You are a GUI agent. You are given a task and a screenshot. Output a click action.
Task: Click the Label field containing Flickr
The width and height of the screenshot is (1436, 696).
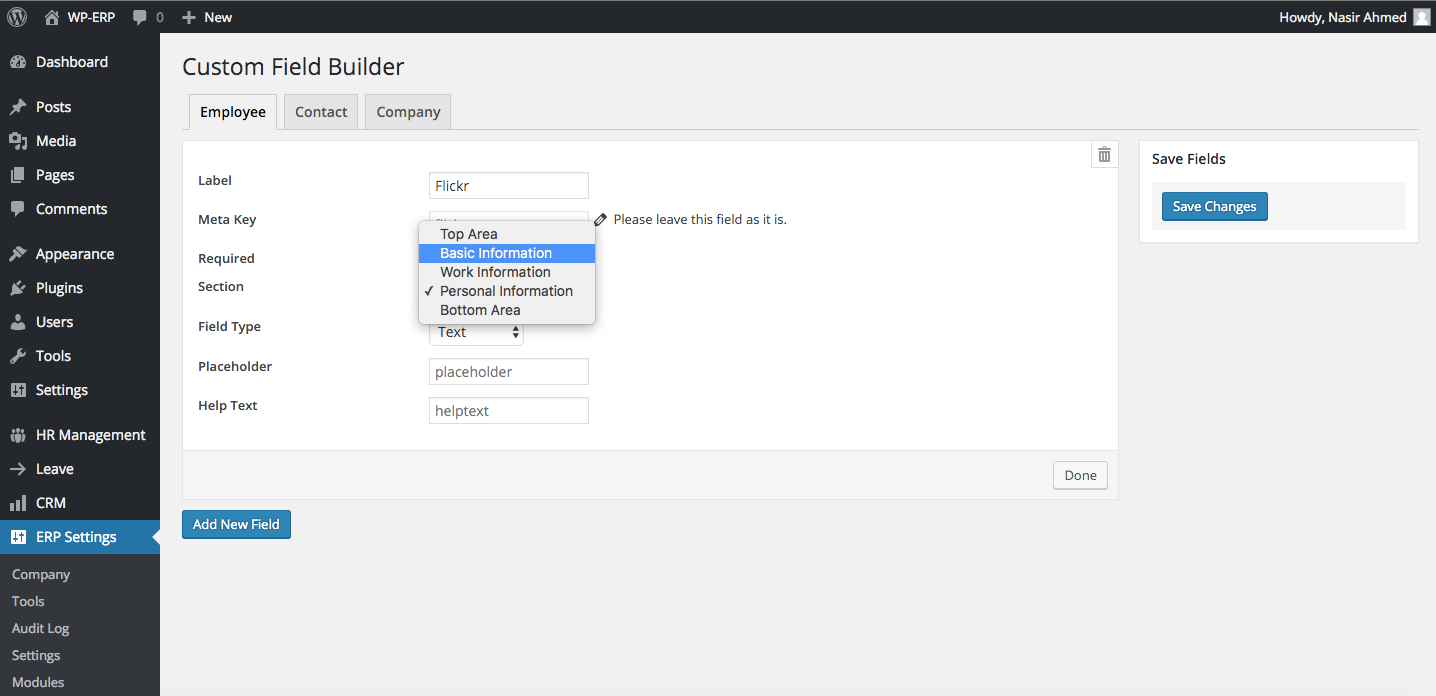(x=508, y=185)
